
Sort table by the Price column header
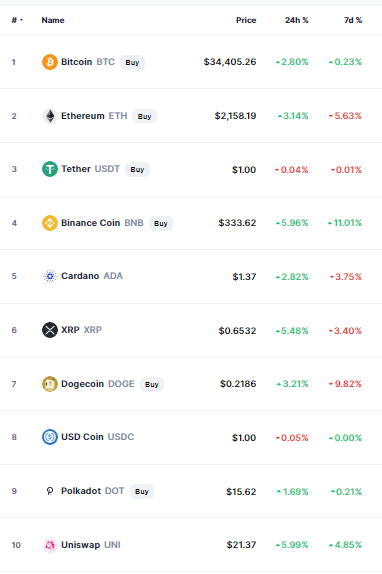click(246, 20)
